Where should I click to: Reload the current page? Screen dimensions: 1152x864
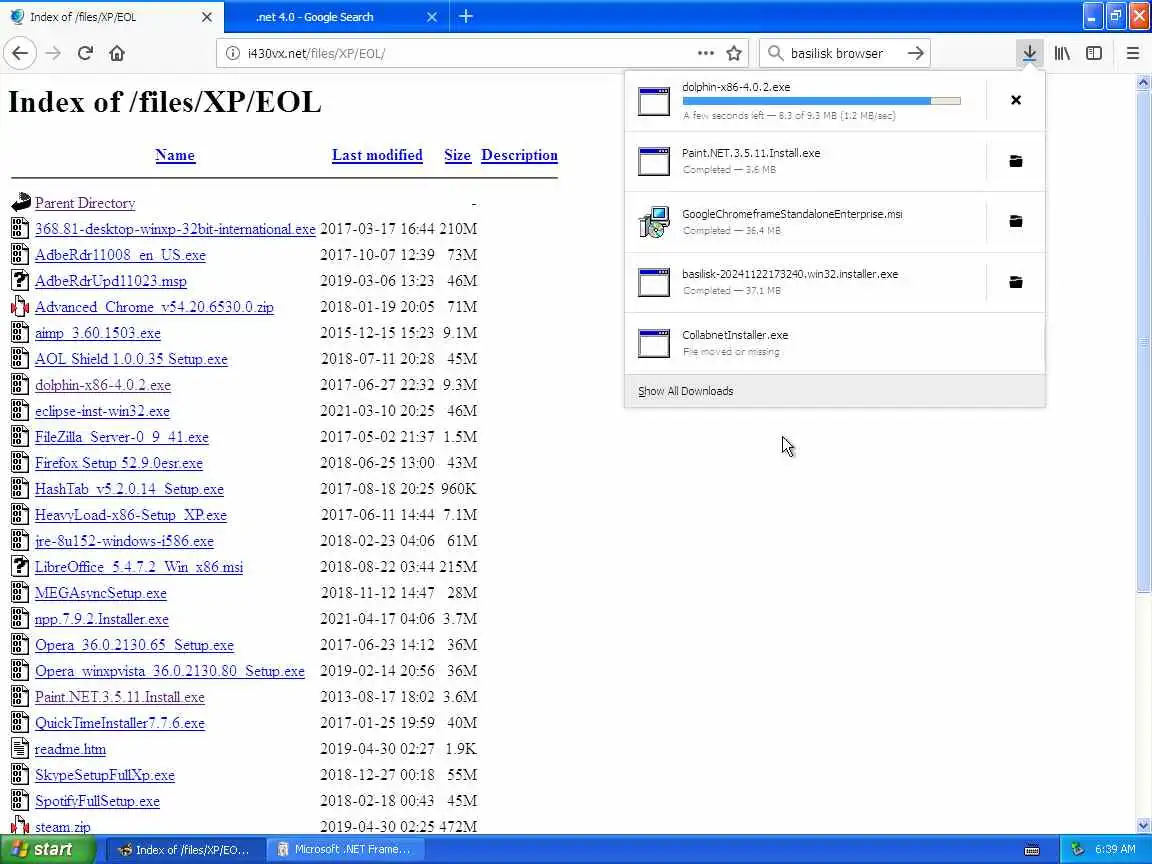85,53
